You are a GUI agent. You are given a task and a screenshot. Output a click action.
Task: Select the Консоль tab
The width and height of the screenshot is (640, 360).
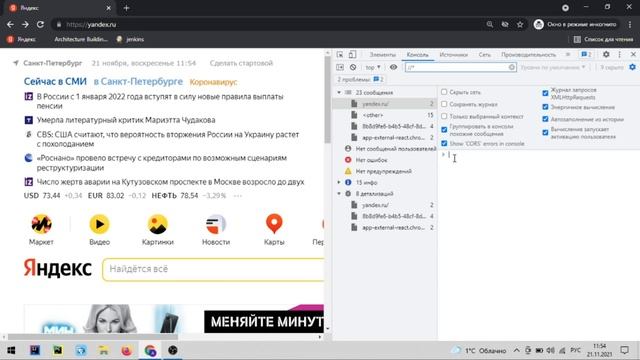pos(418,55)
